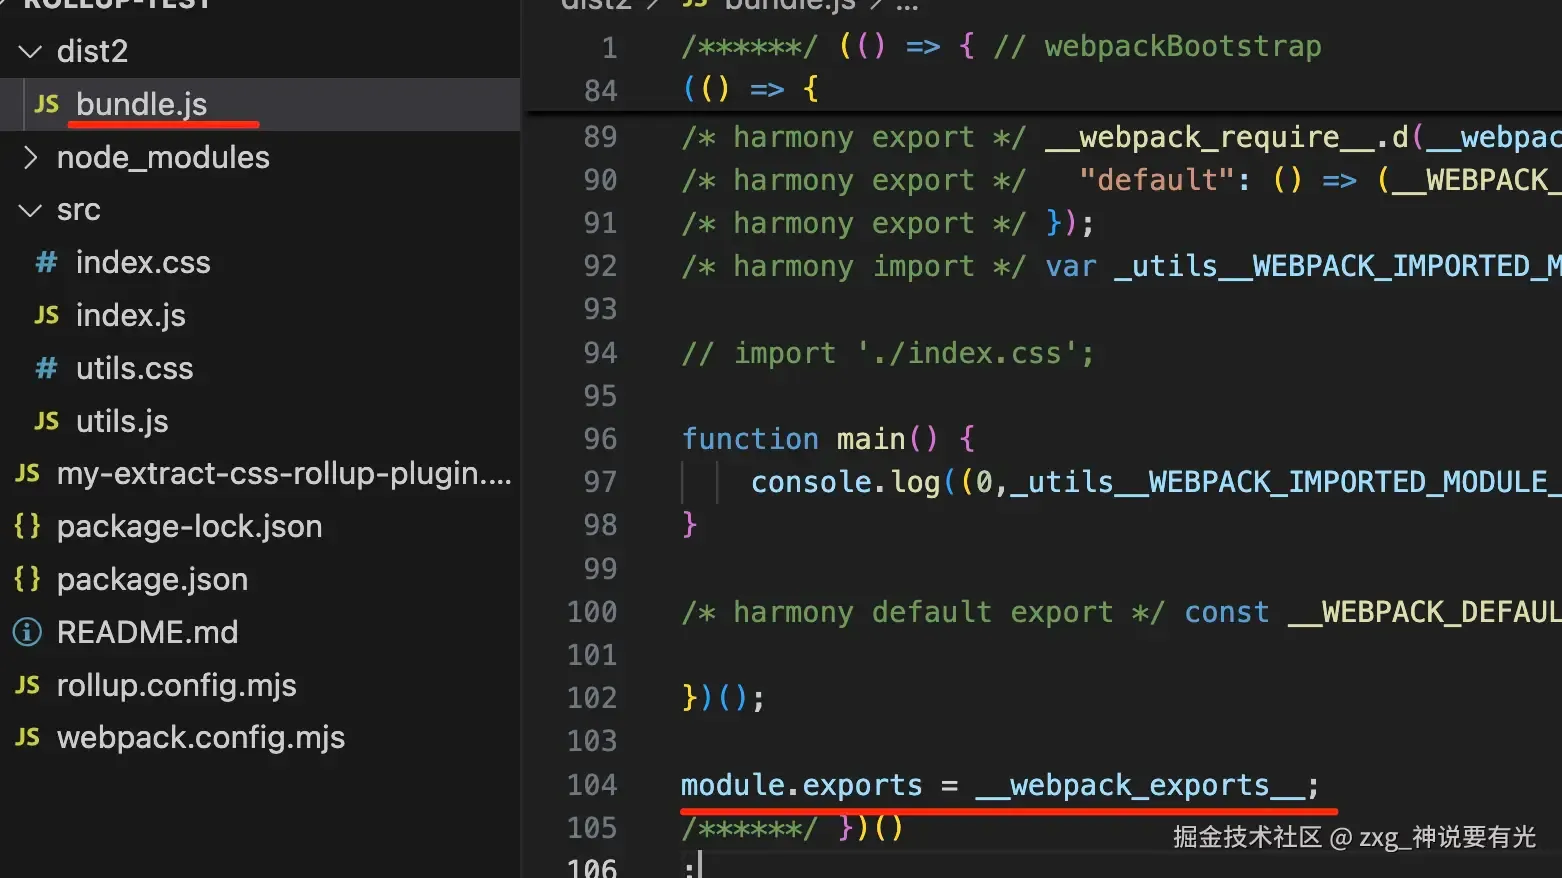Click the JS icon of webpack.config.mjs
This screenshot has width=1562, height=878.
(28, 737)
